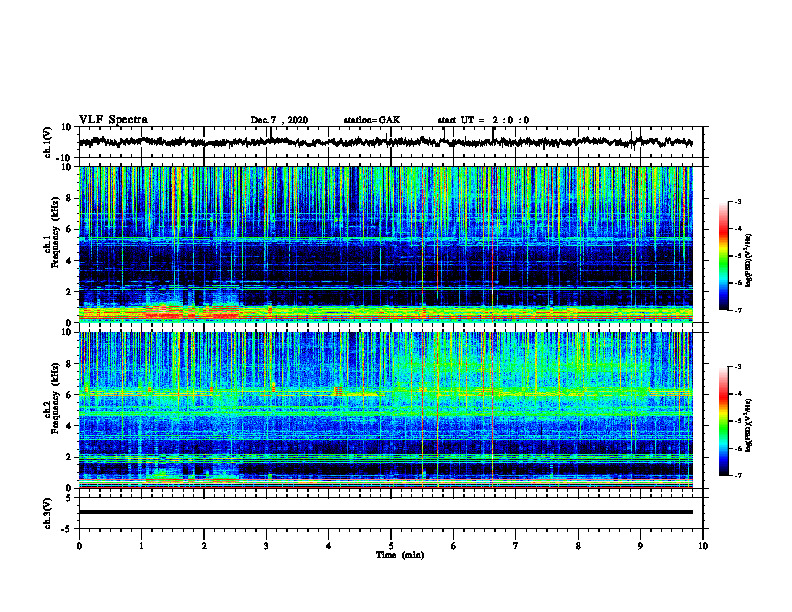Click the "-5" tick on ch.3(V) axis
Screen dimensions: 792x612
68,529
